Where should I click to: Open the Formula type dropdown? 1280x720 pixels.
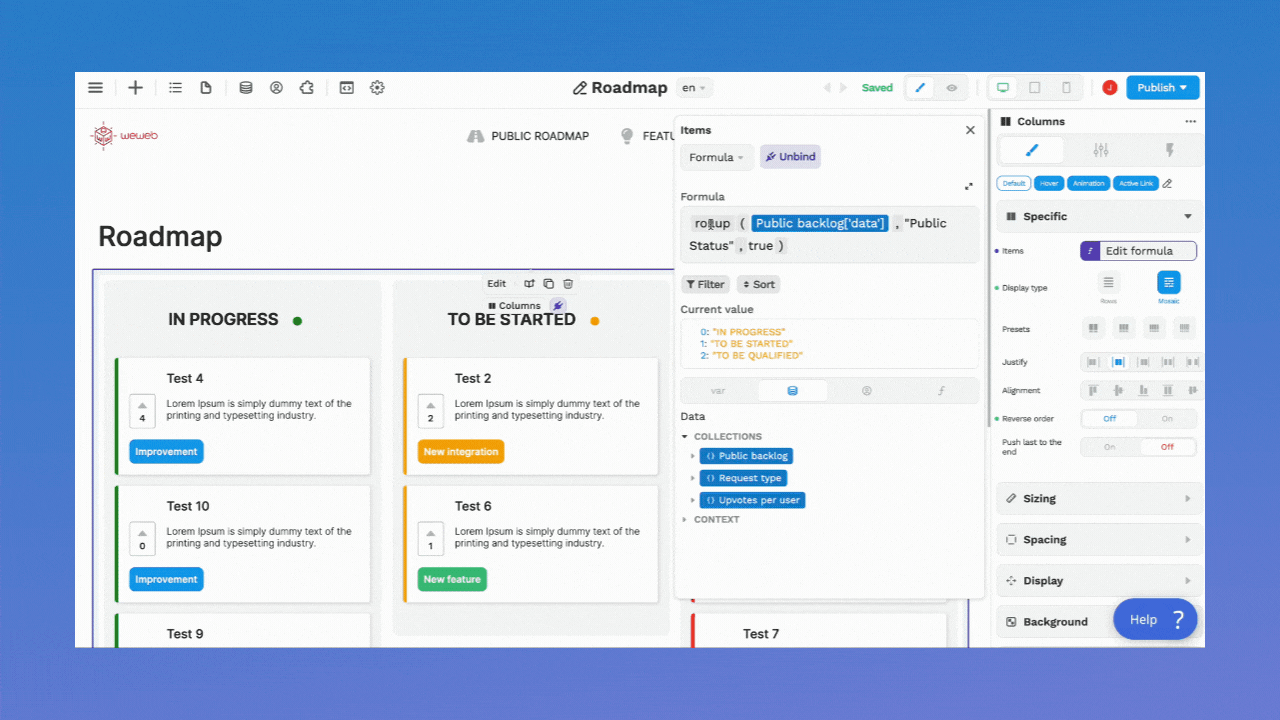click(x=716, y=157)
